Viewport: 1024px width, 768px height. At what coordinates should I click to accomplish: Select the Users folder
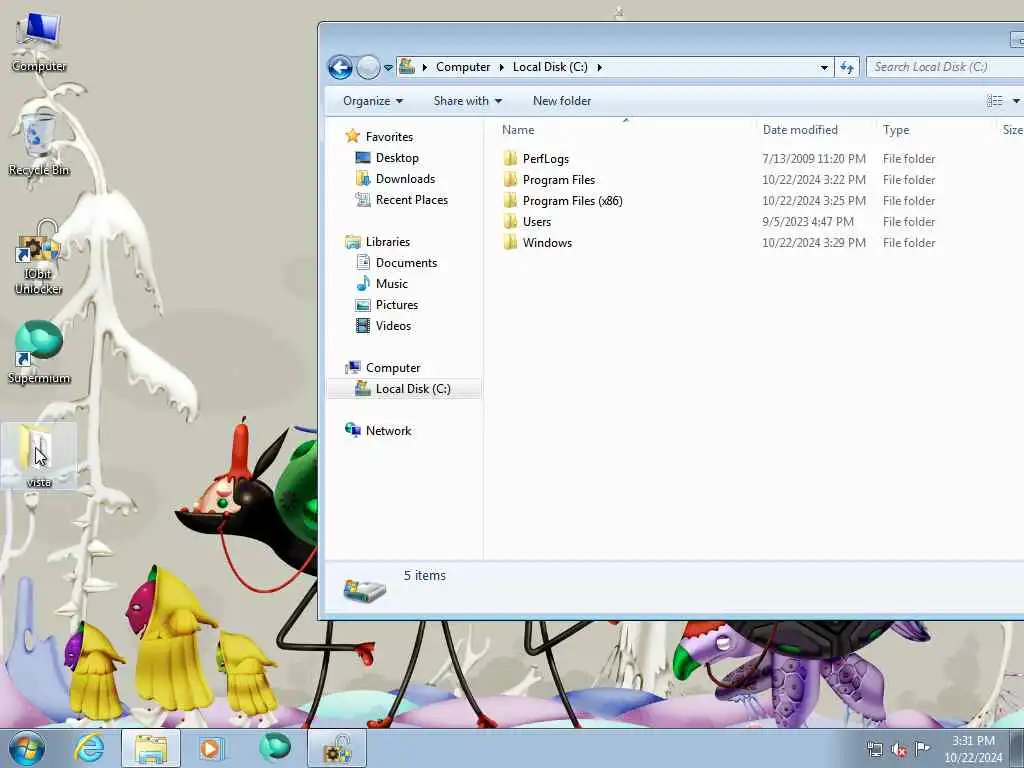[x=536, y=221]
